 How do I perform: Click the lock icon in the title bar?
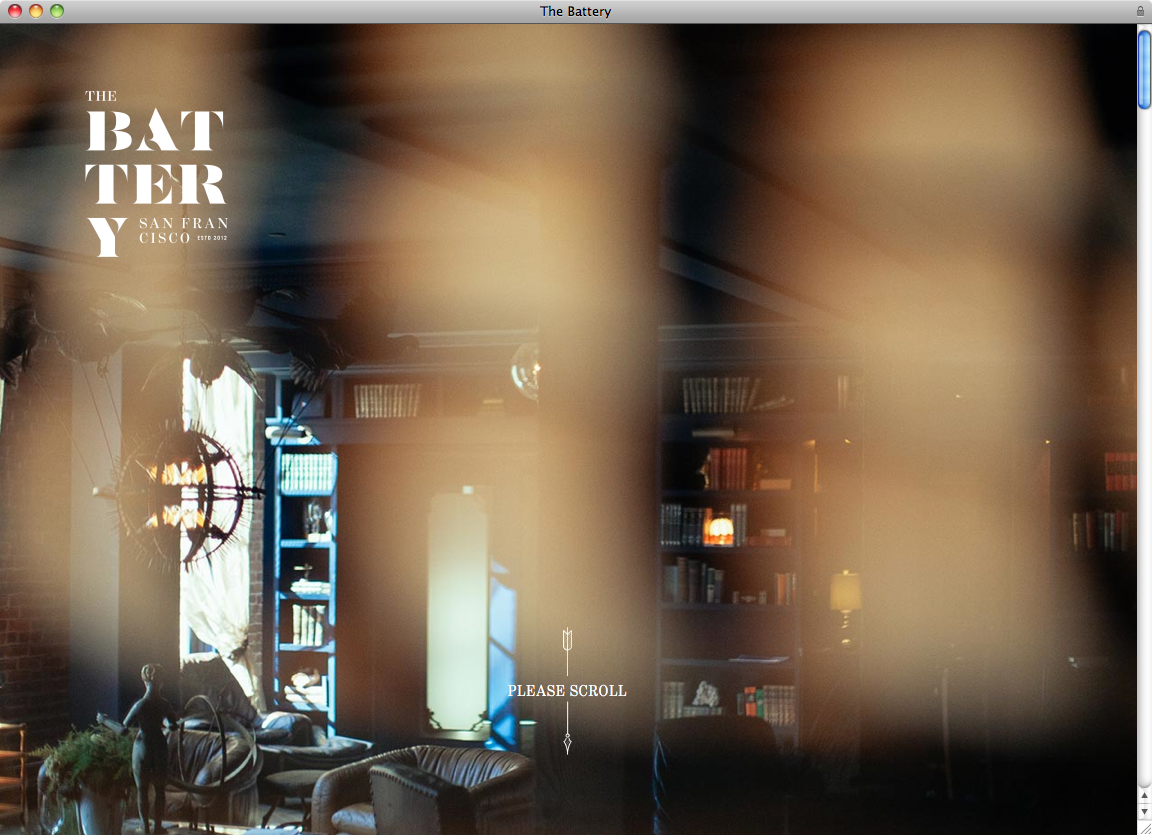[1140, 11]
